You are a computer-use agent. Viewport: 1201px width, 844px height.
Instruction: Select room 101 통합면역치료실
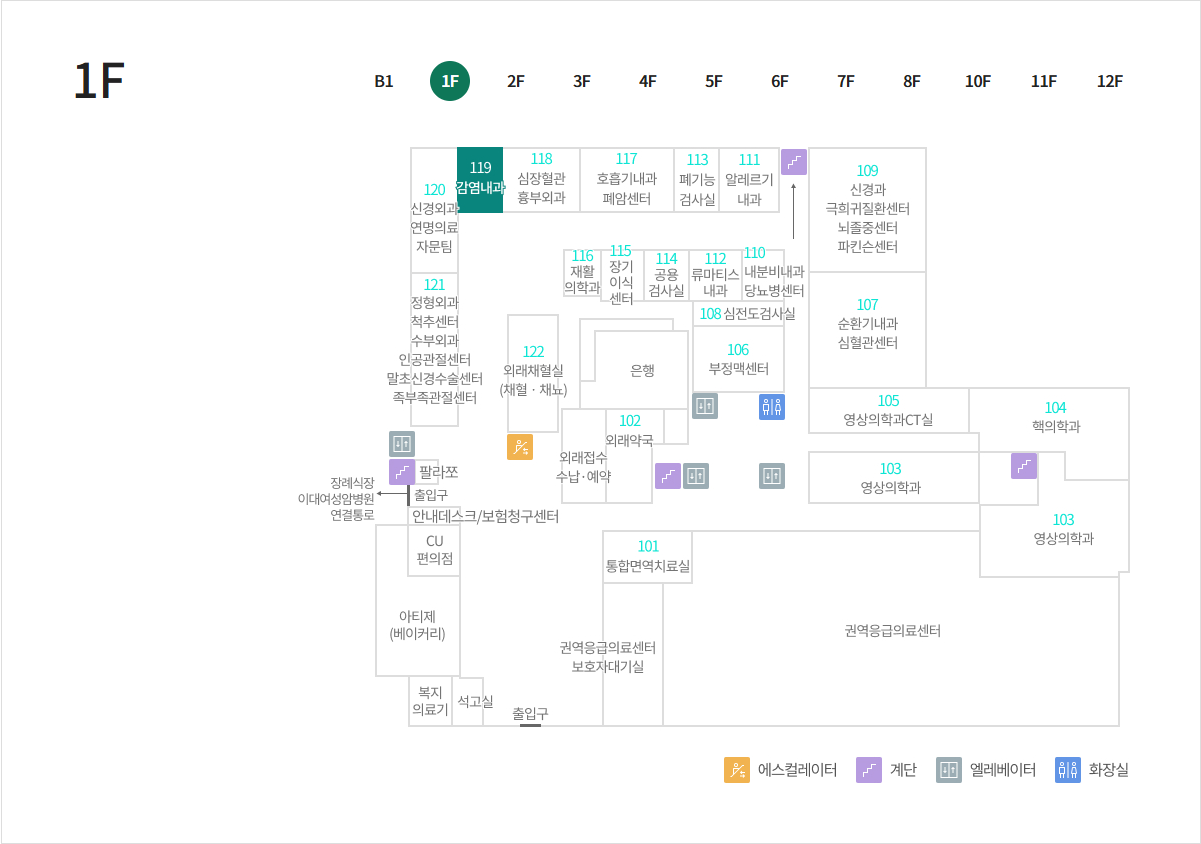(648, 556)
